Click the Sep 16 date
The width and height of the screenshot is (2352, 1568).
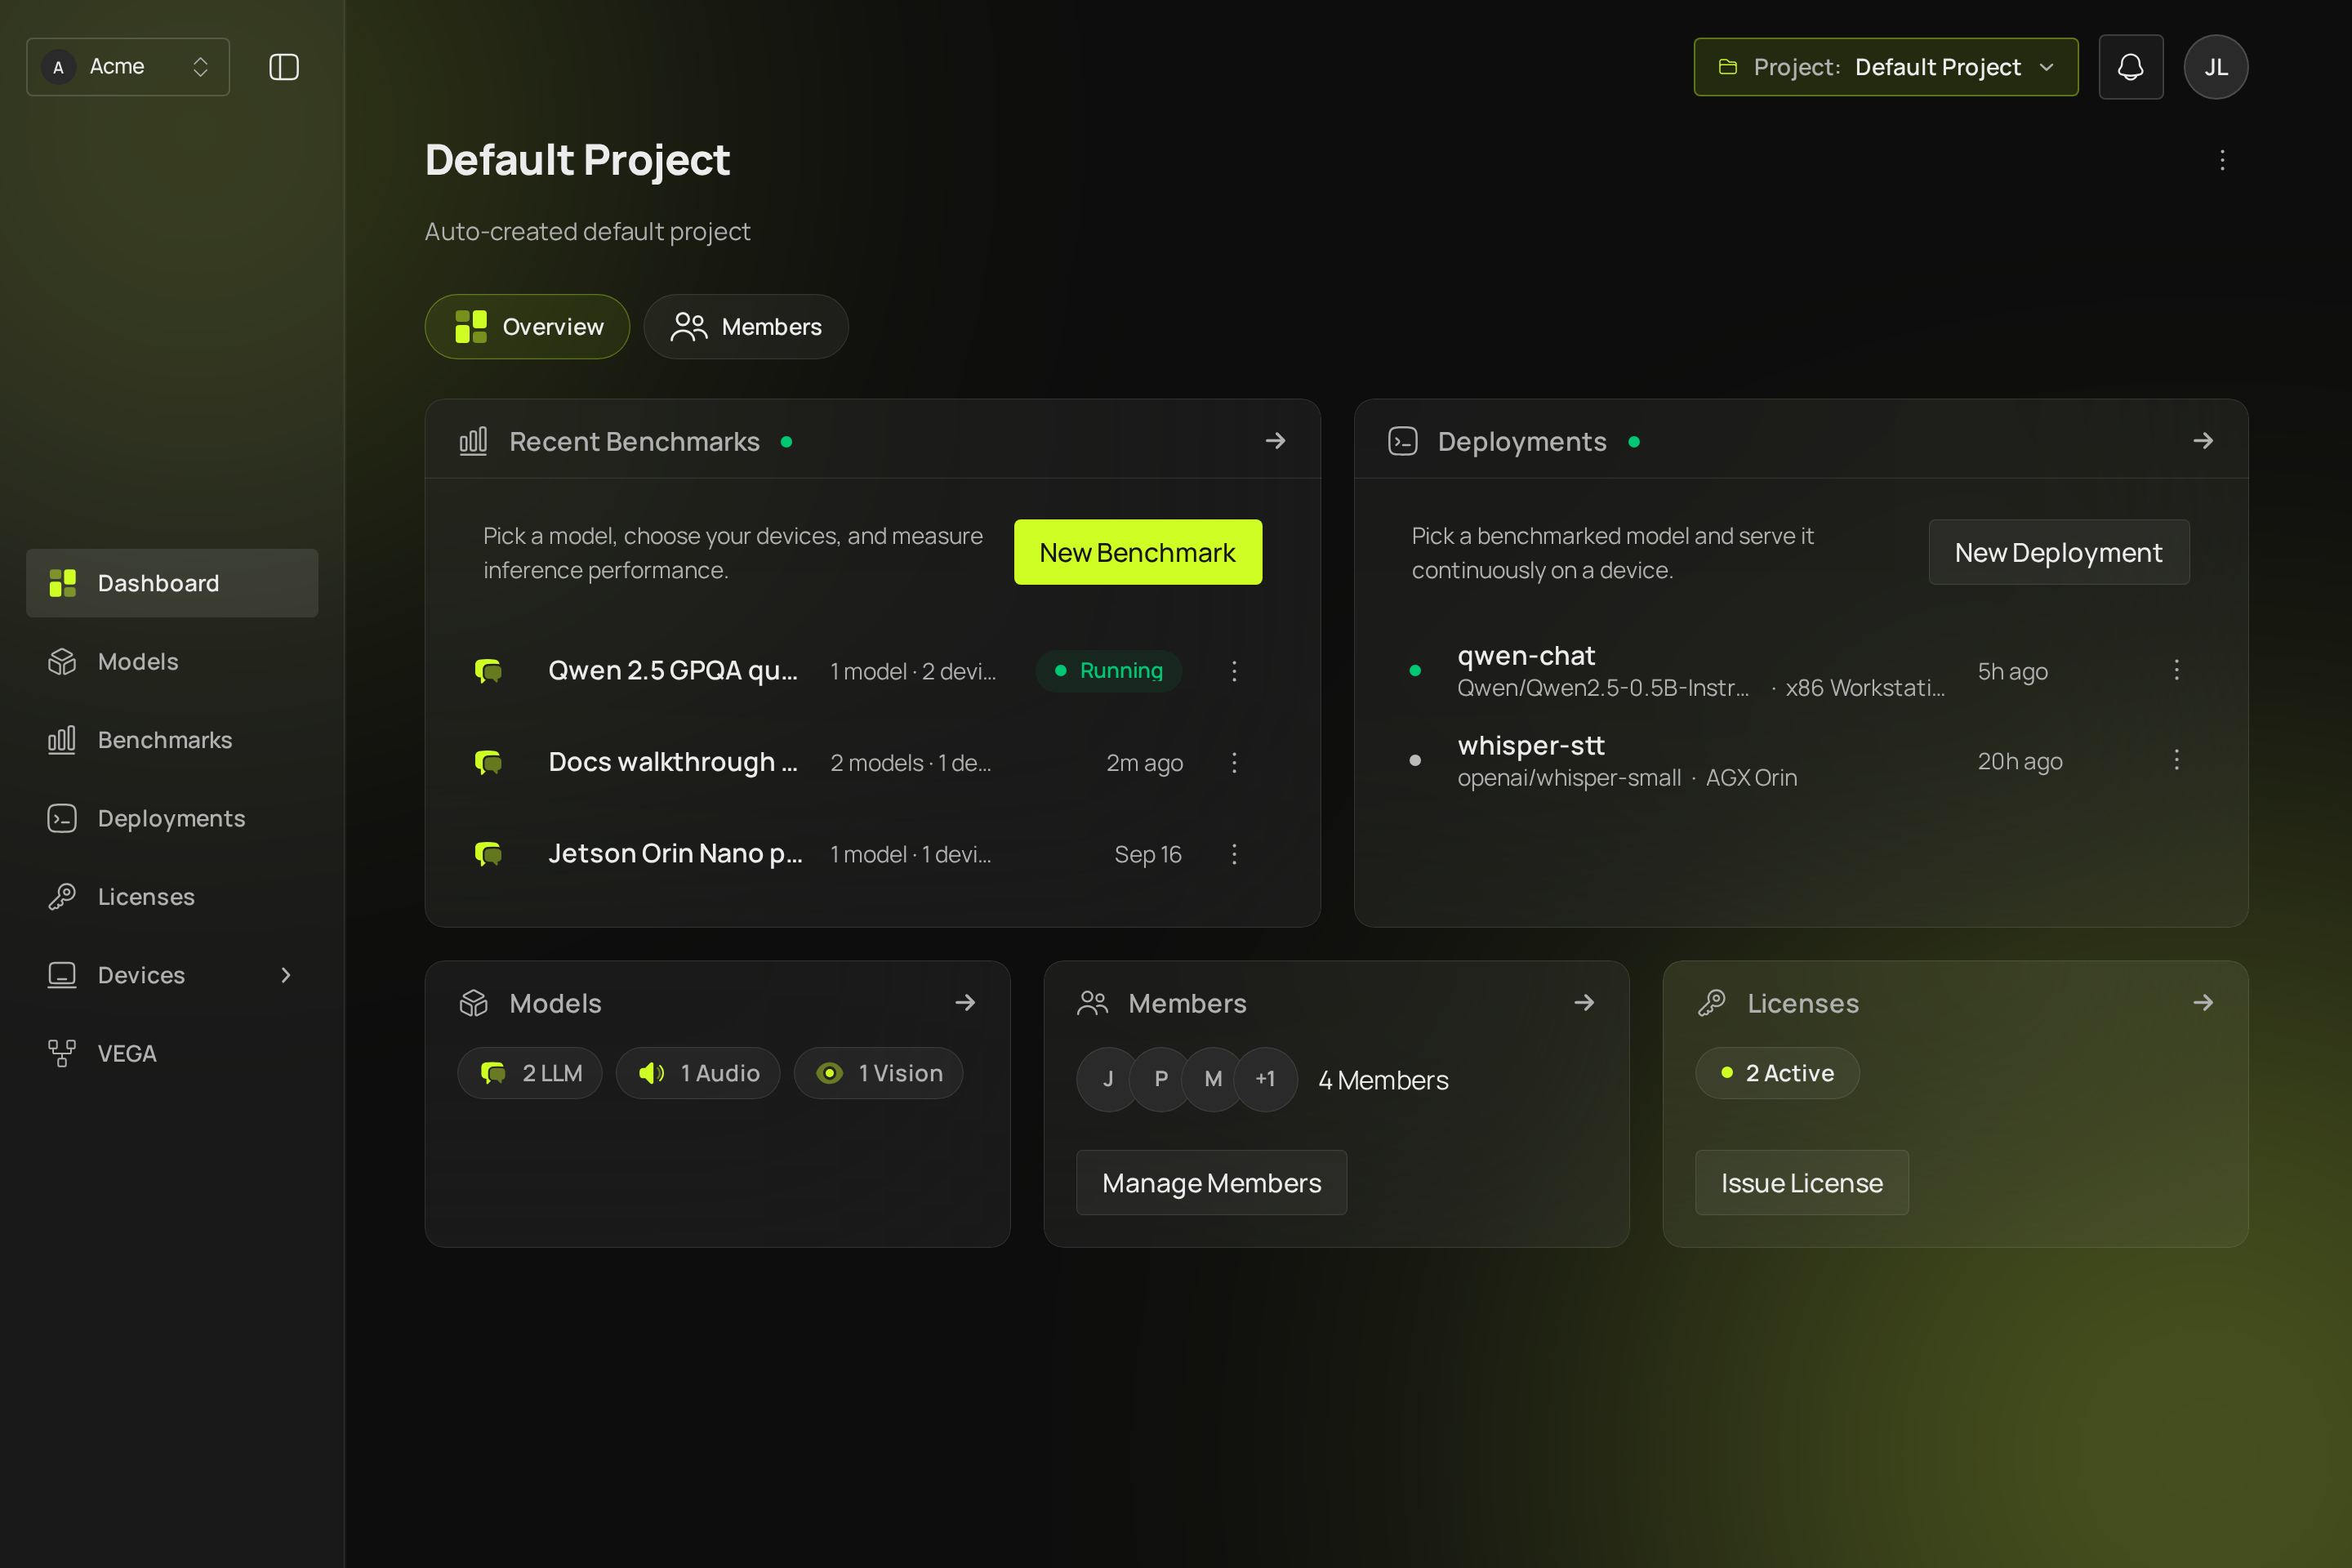(1148, 854)
